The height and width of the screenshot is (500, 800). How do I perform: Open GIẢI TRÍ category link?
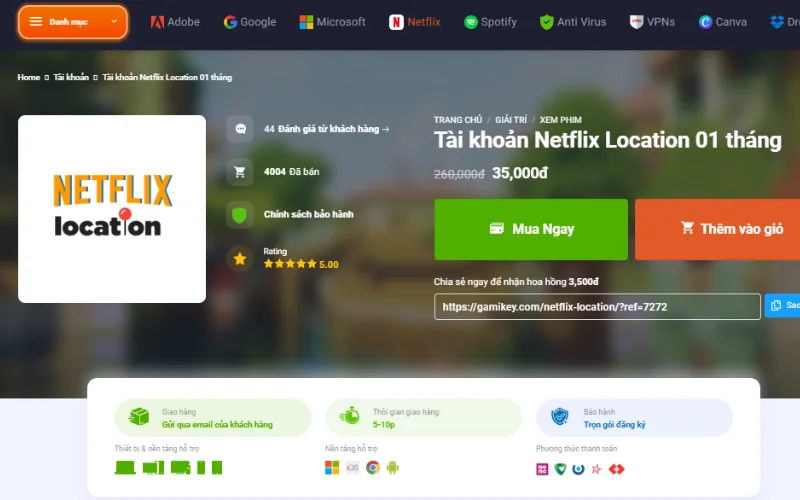click(x=511, y=120)
